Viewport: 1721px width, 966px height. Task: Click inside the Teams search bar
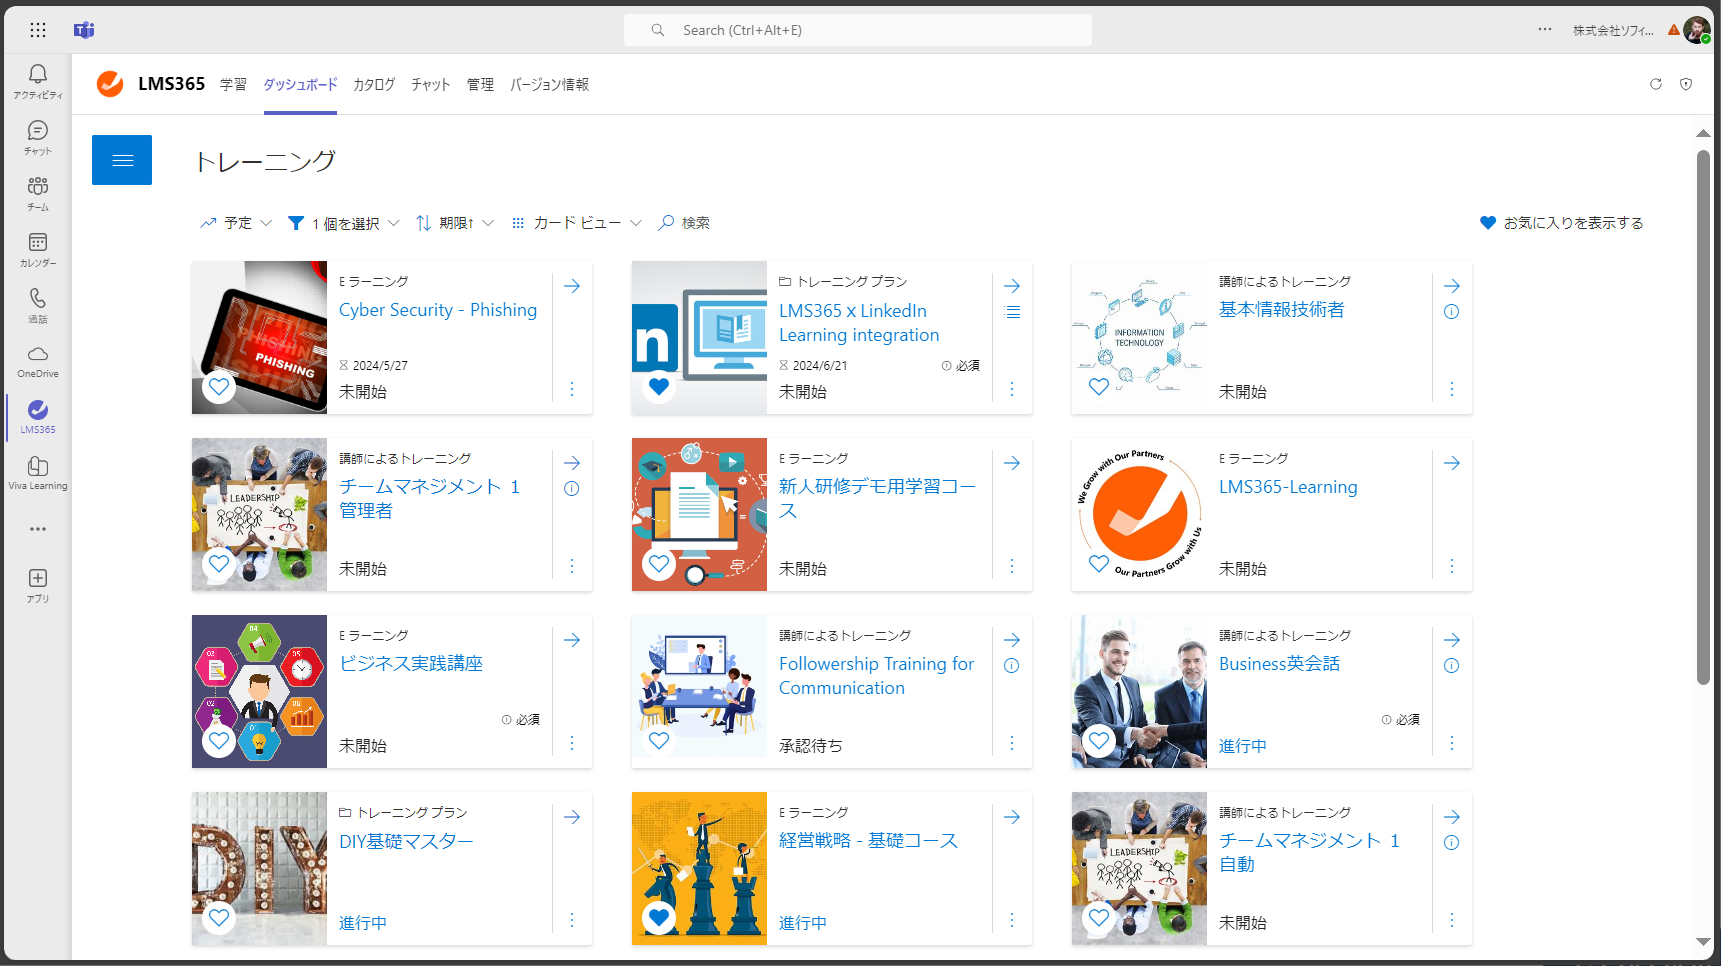857,30
